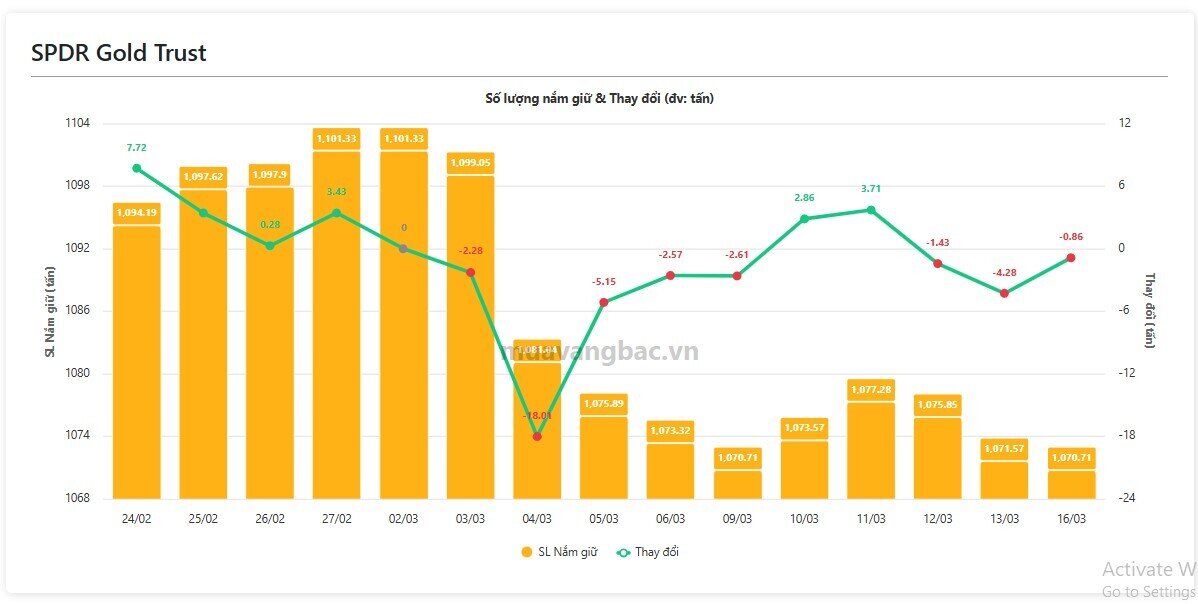Click the 26/02 bar labeled 1,097.9
Screen dimensions: 1198x604
(270, 343)
